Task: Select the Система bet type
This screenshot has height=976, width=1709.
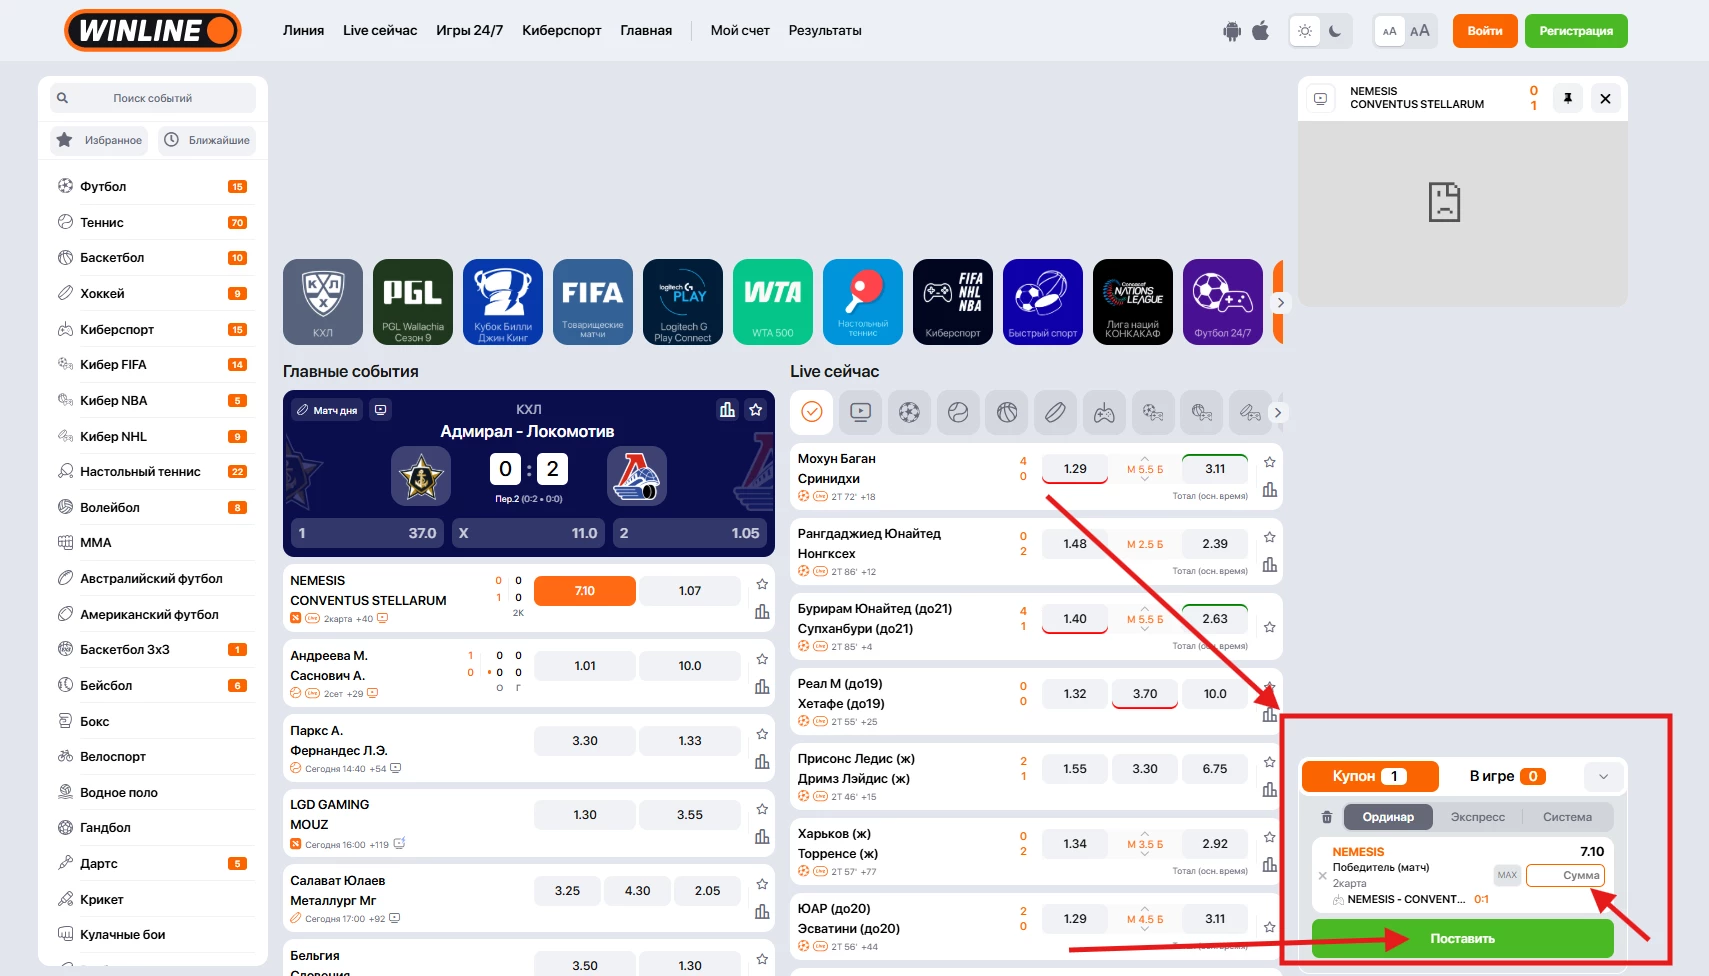Action: click(x=1567, y=817)
